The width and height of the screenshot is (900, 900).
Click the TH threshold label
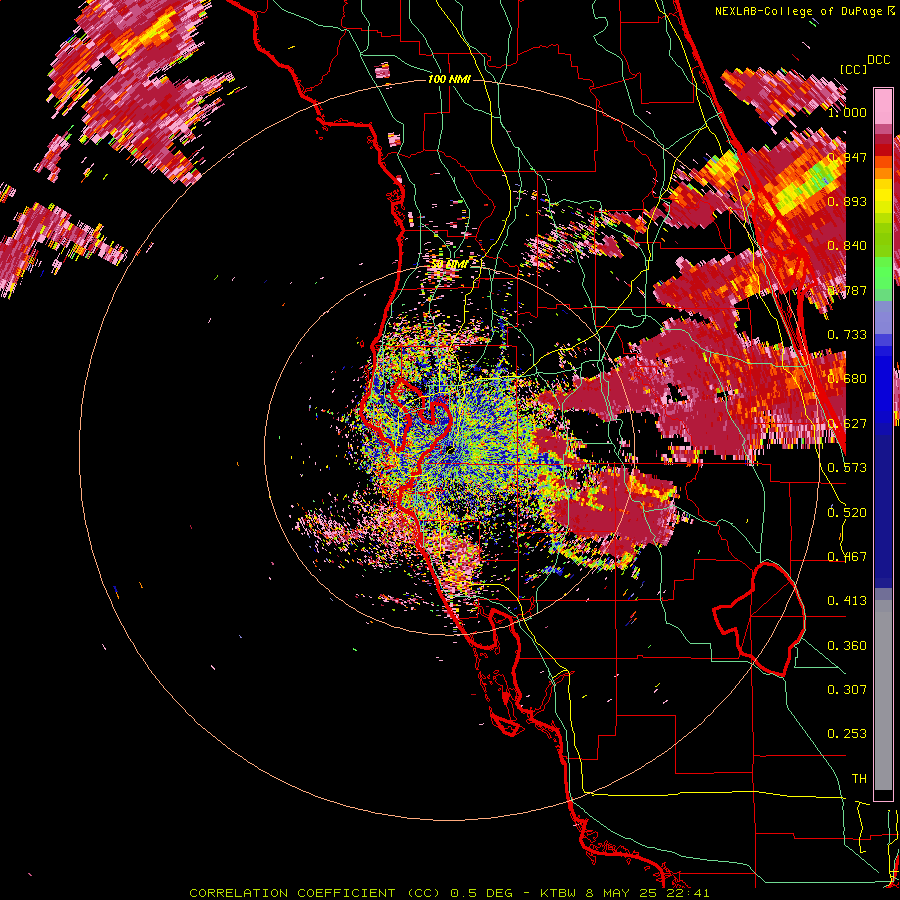pos(859,778)
